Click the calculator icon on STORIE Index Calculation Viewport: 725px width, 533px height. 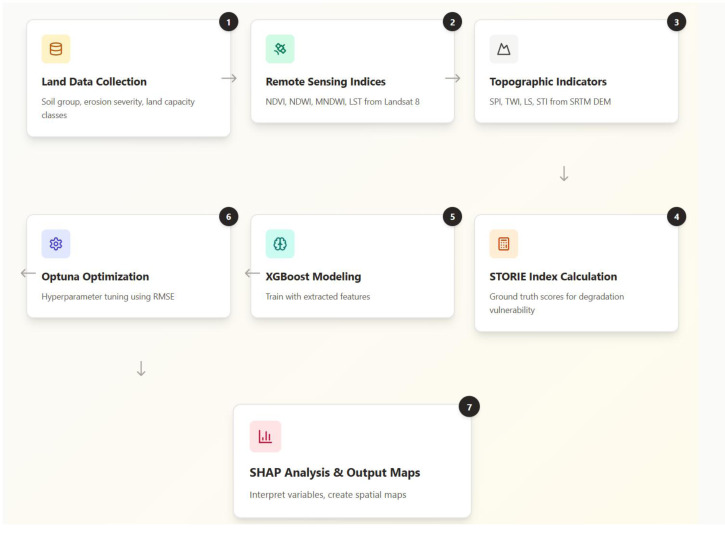pos(504,244)
